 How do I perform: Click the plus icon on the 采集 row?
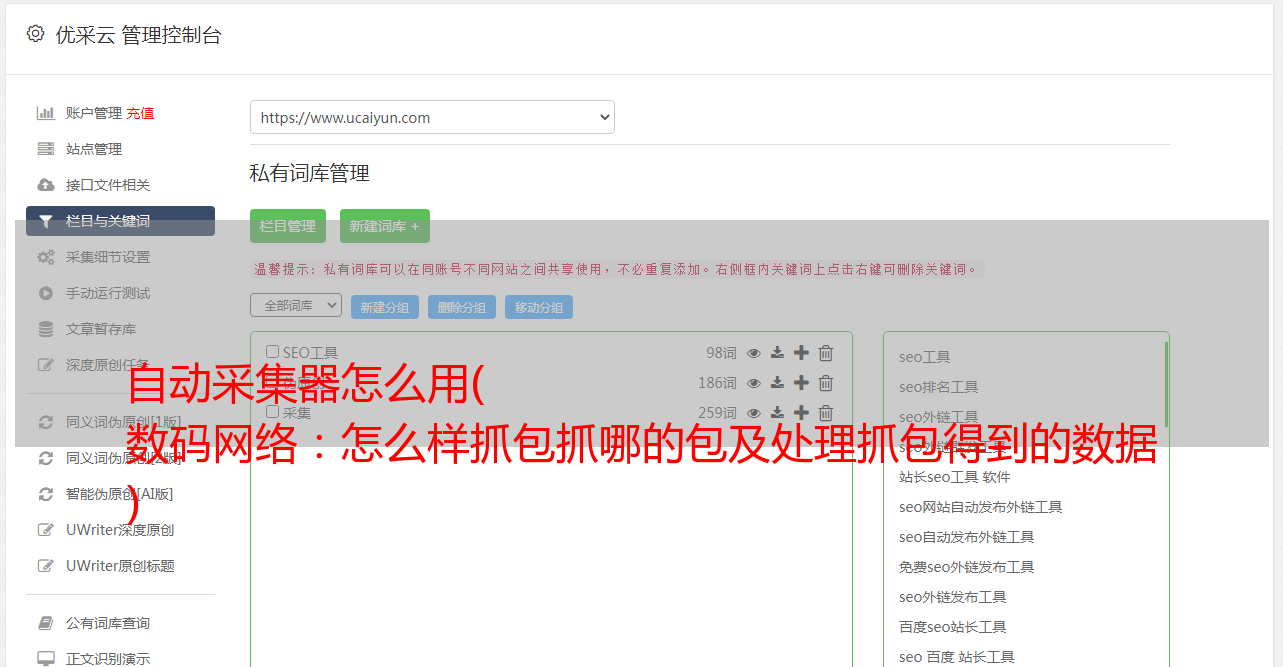click(x=801, y=413)
